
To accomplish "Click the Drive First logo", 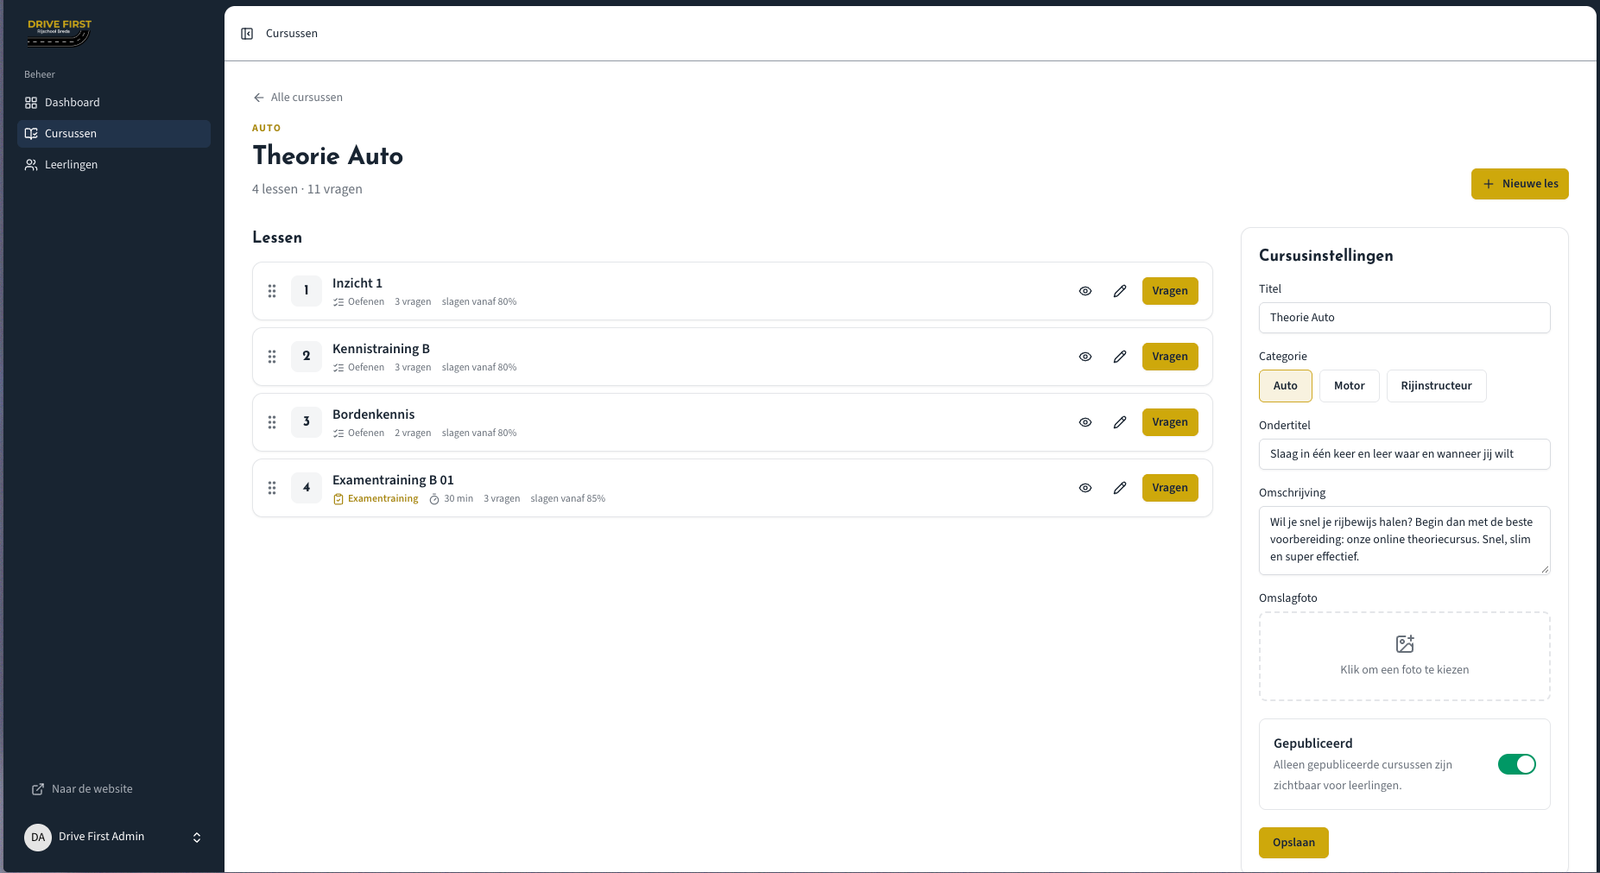I will pyautogui.click(x=59, y=32).
